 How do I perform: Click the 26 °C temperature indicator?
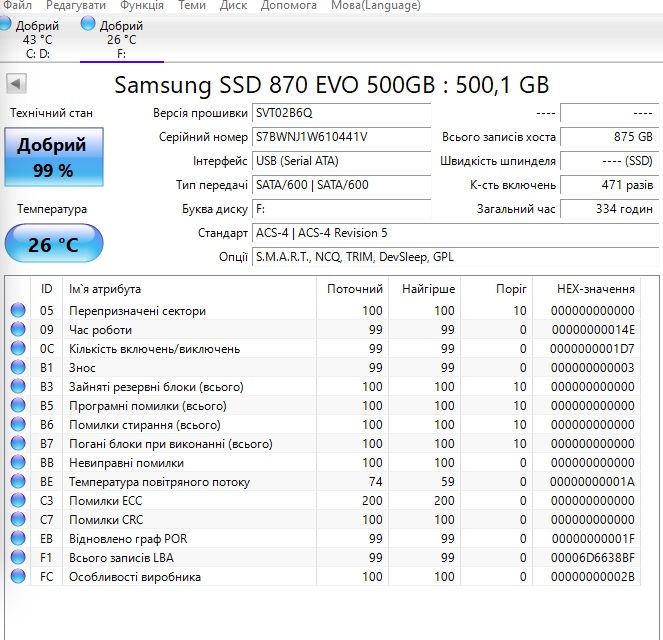(54, 243)
